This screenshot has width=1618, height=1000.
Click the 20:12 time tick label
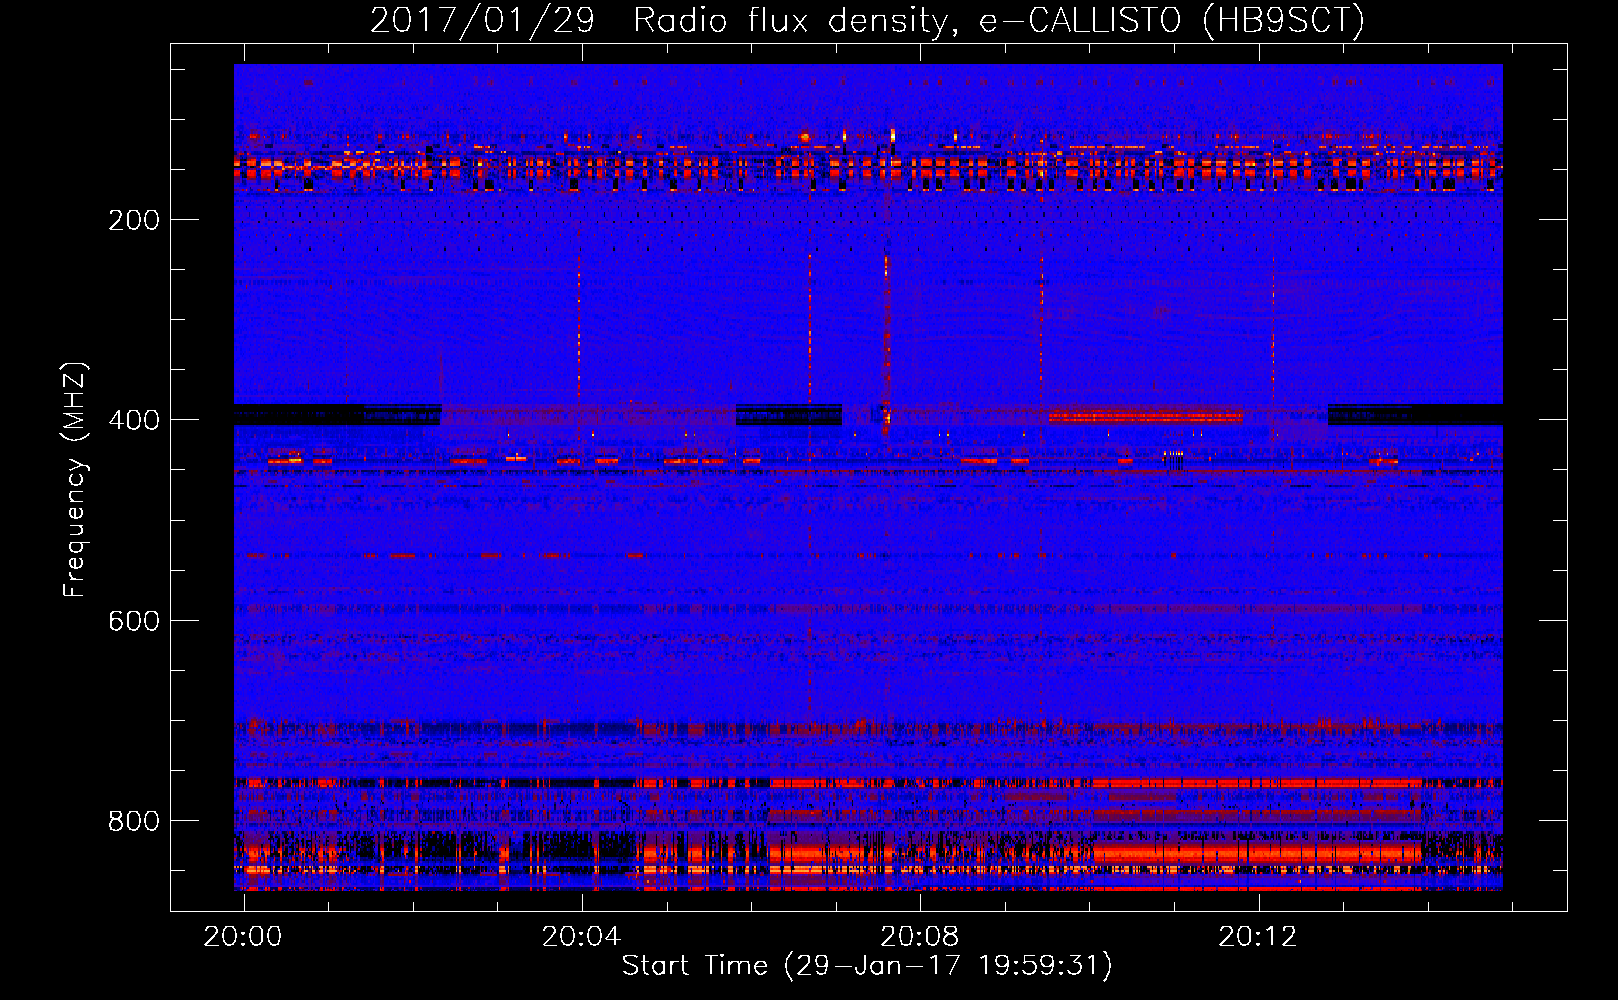pyautogui.click(x=1257, y=937)
